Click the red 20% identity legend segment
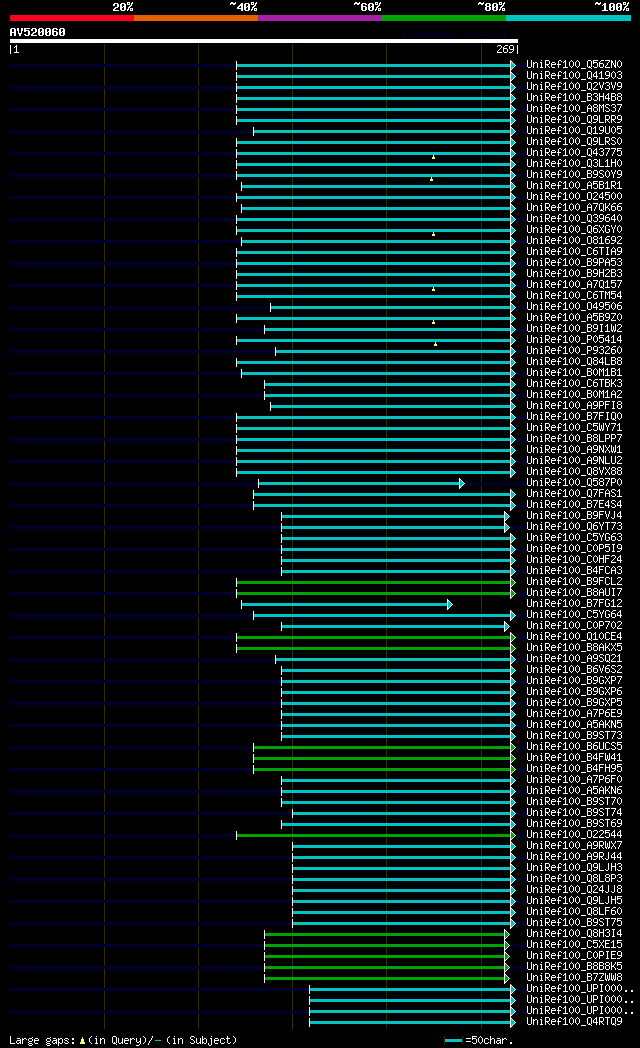 pos(71,18)
